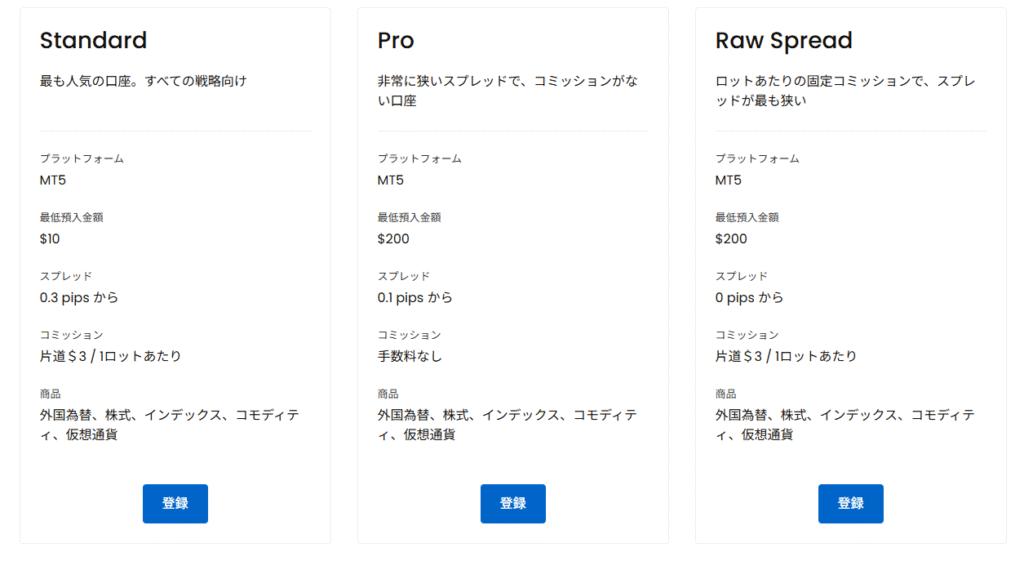Register for the Raw Spread account
Viewport: 1024px width, 561px height.
pos(850,503)
